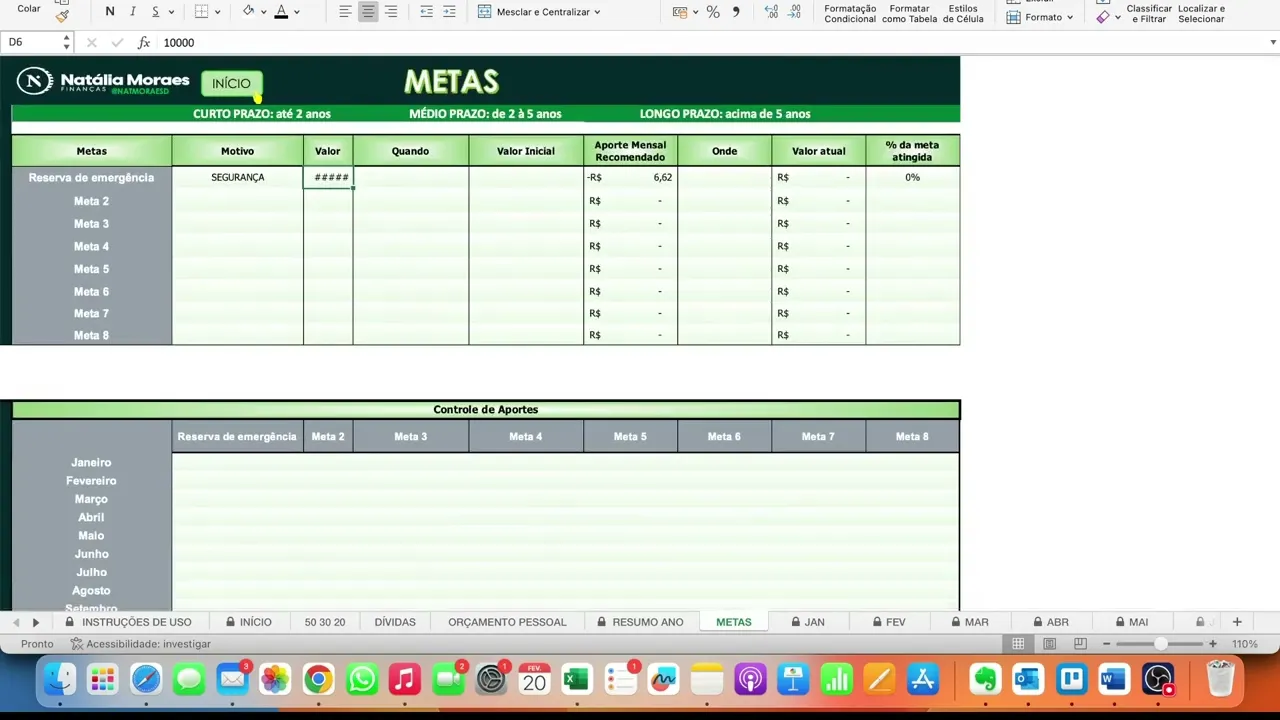The height and width of the screenshot is (720, 1280).
Task: Switch to the 50 30 20 sheet tab
Action: pos(324,622)
